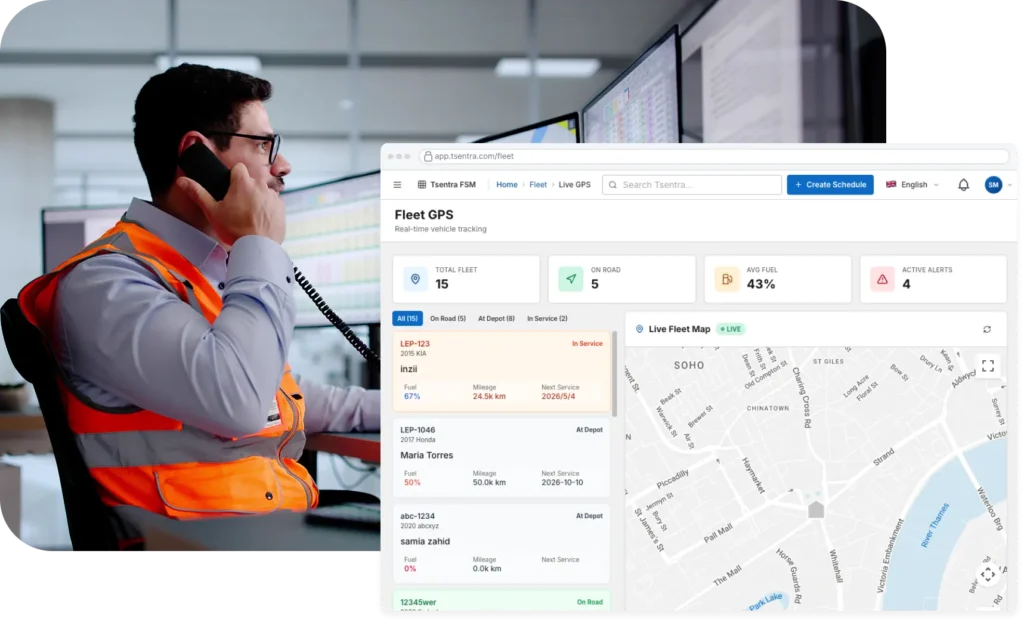The width and height of the screenshot is (1024, 622).
Task: Click the On Road navigation arrow icon
Action: (571, 279)
